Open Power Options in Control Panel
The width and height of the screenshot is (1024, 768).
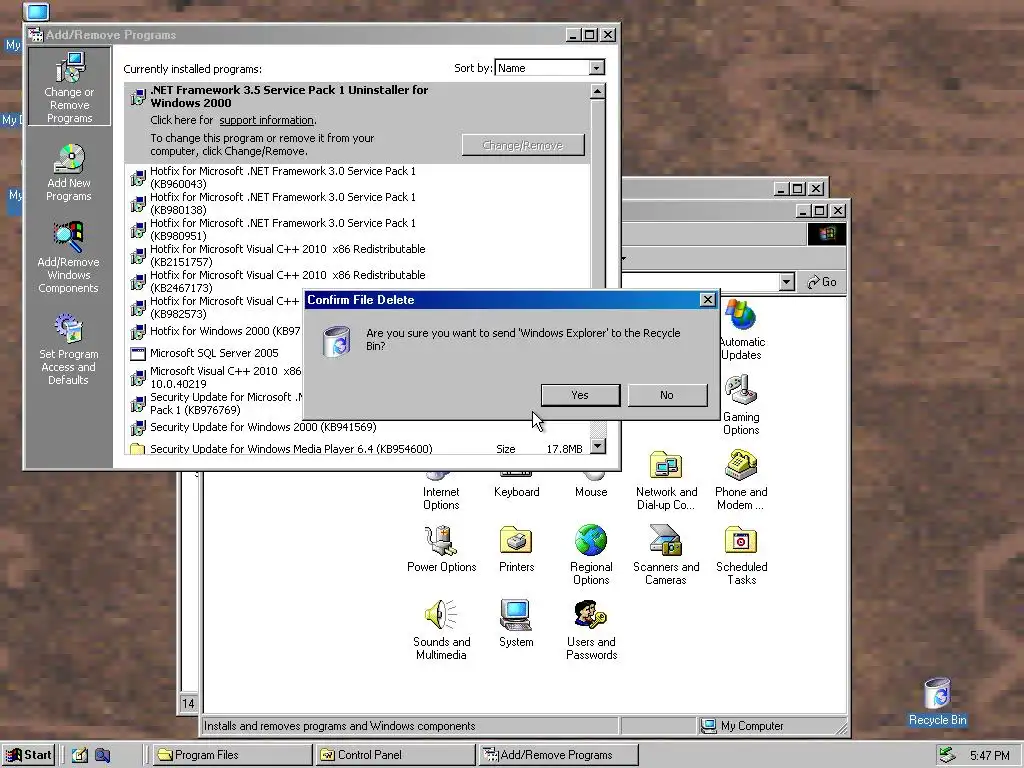coord(441,549)
